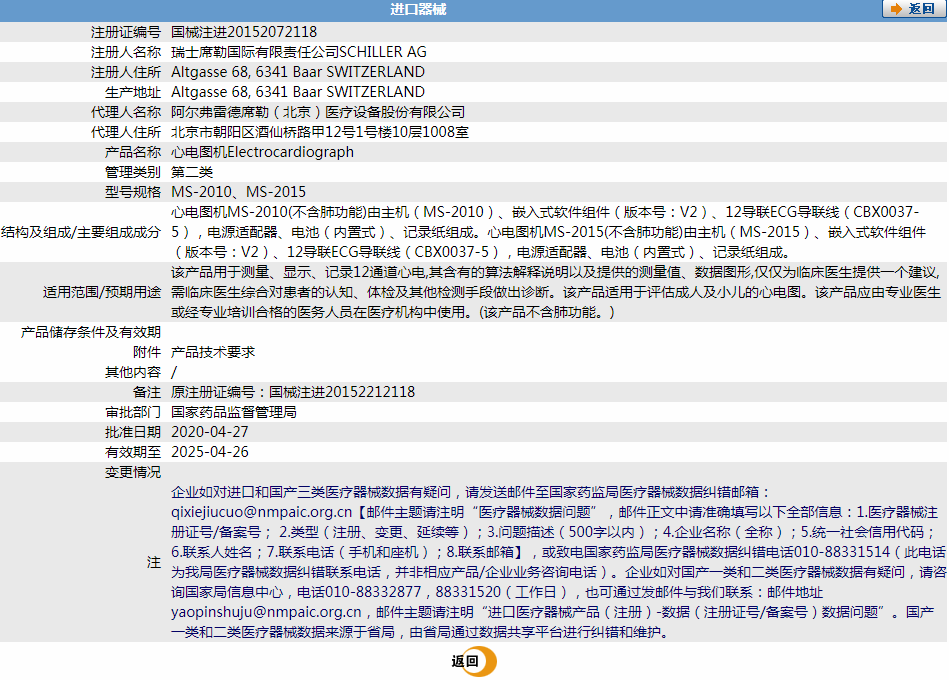Select management class value 第二类
The height and width of the screenshot is (680, 949).
click(192, 172)
